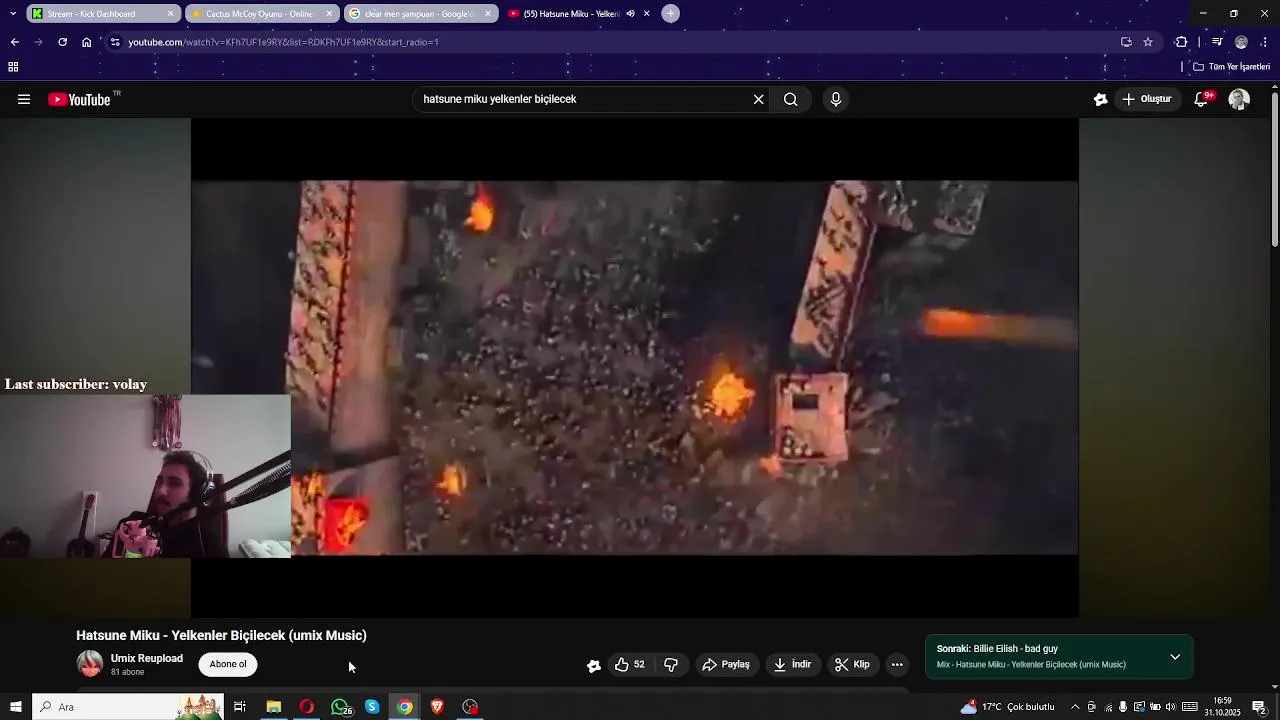Open the Chrome profile avatar
The height and width of the screenshot is (720, 1280).
(x=1241, y=42)
